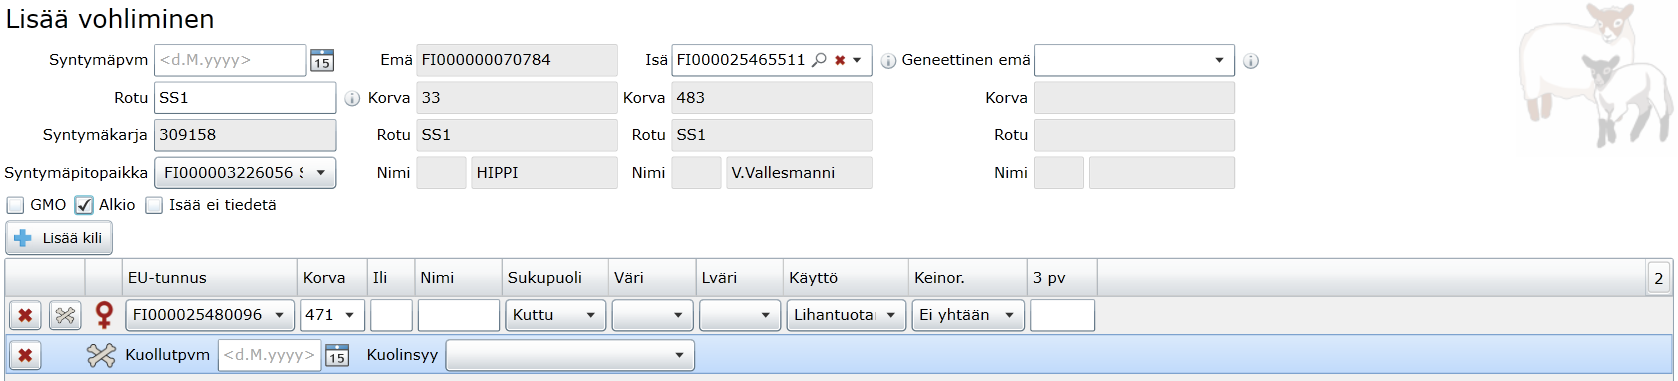Show info icon next to Rotu field
Viewport: 1678px width, 381px height.
[x=352, y=98]
